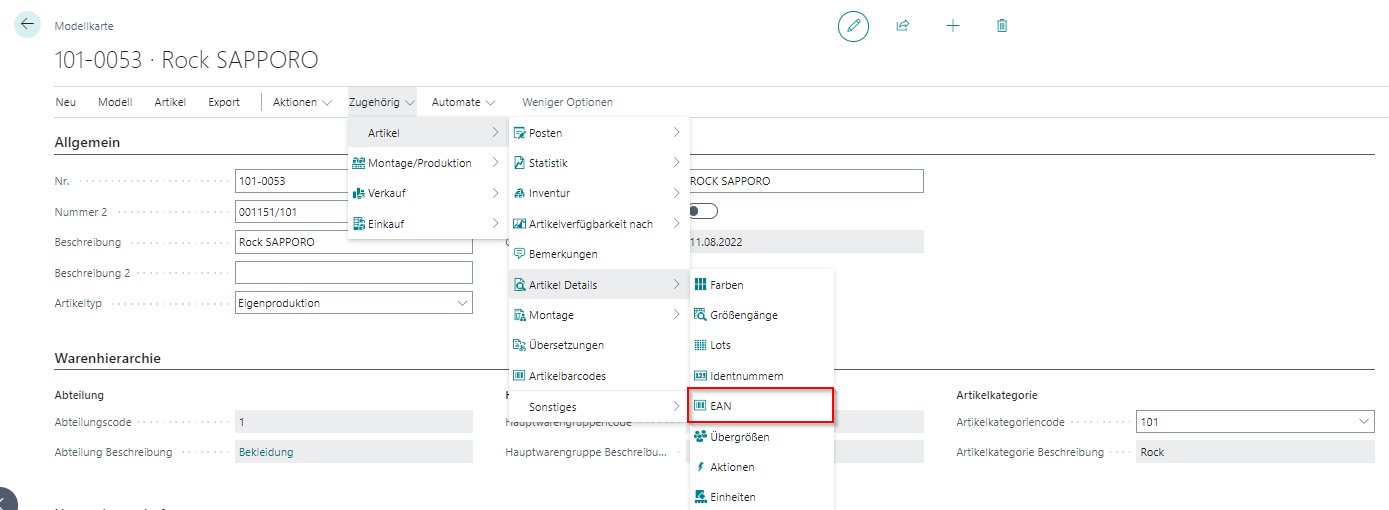Click Weniger Optionen button
Screen dimensions: 1389x510
click(567, 102)
